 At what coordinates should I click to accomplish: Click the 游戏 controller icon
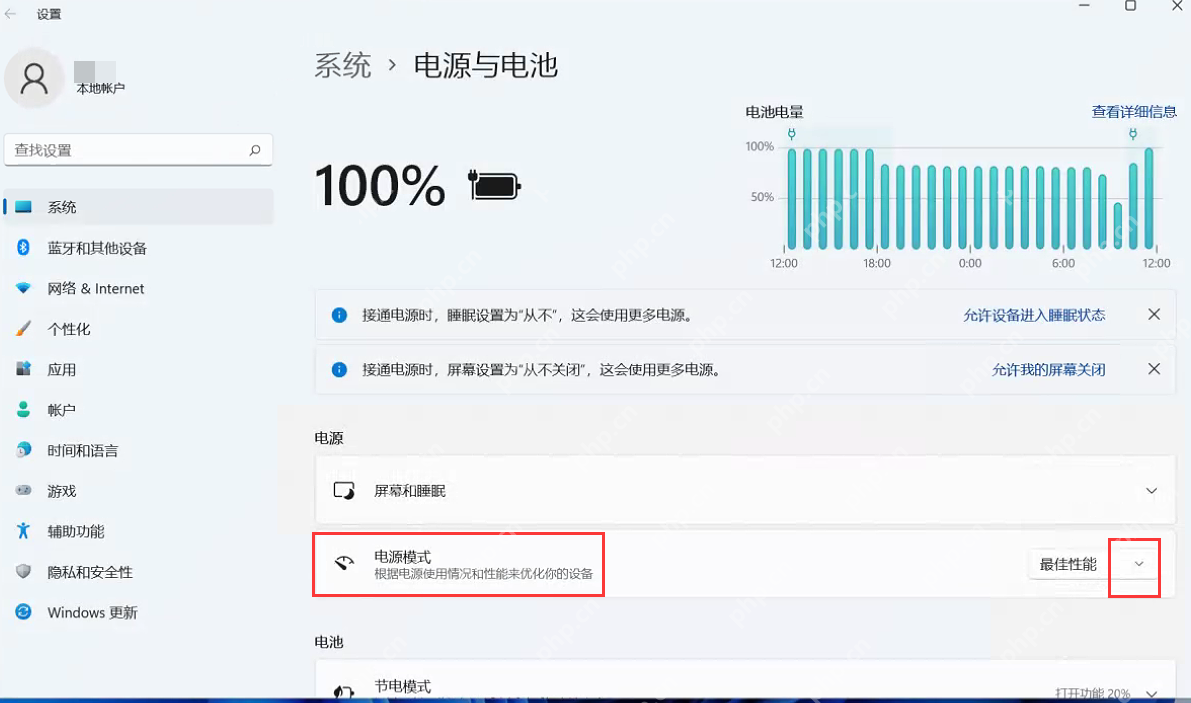click(24, 490)
